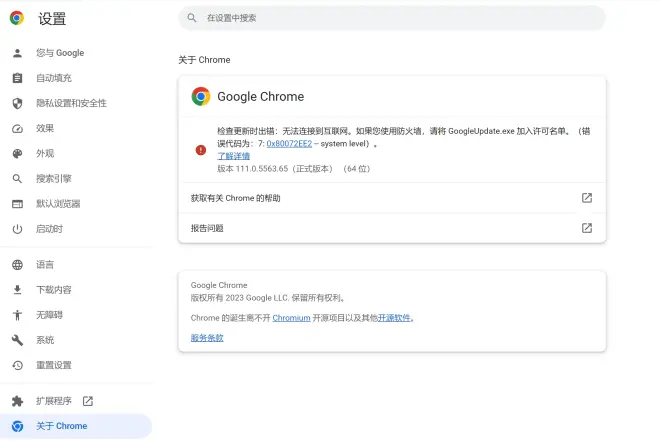Go to 下载内容 settings section
Screen dimensions: 660x441
coord(53,290)
